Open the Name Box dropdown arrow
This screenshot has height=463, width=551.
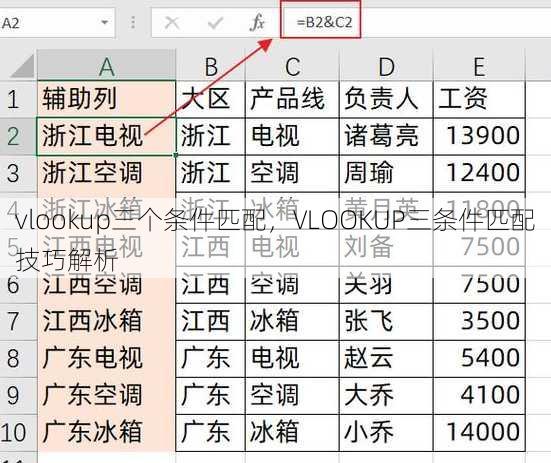pos(104,23)
